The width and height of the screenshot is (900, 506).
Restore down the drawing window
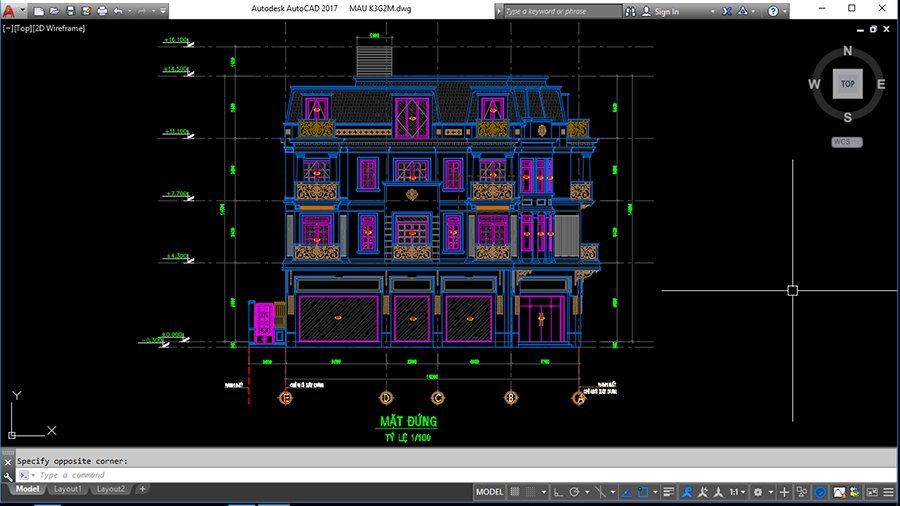pyautogui.click(x=873, y=29)
